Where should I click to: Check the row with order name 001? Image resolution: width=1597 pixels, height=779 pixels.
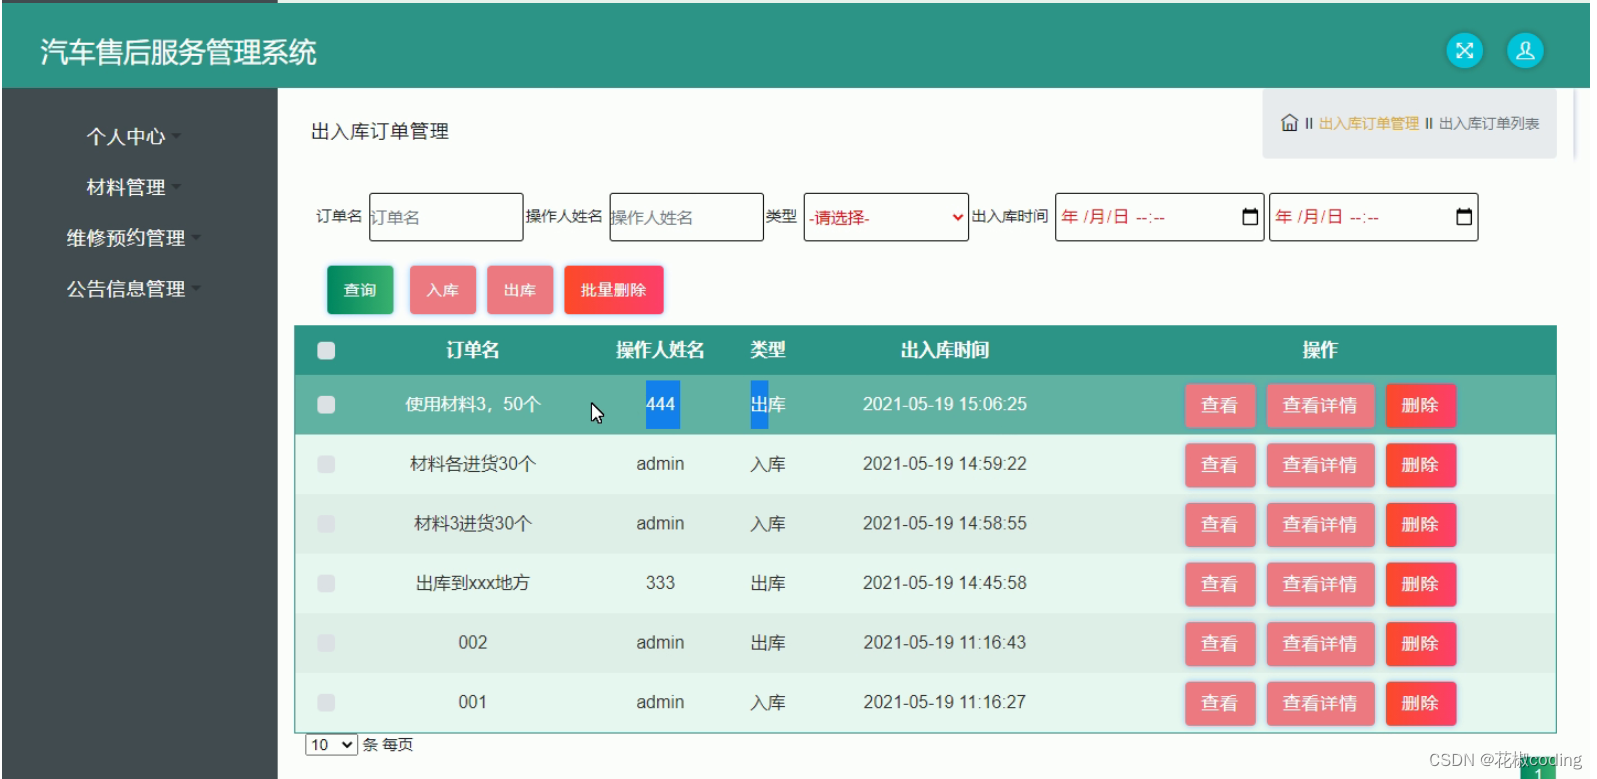(326, 702)
